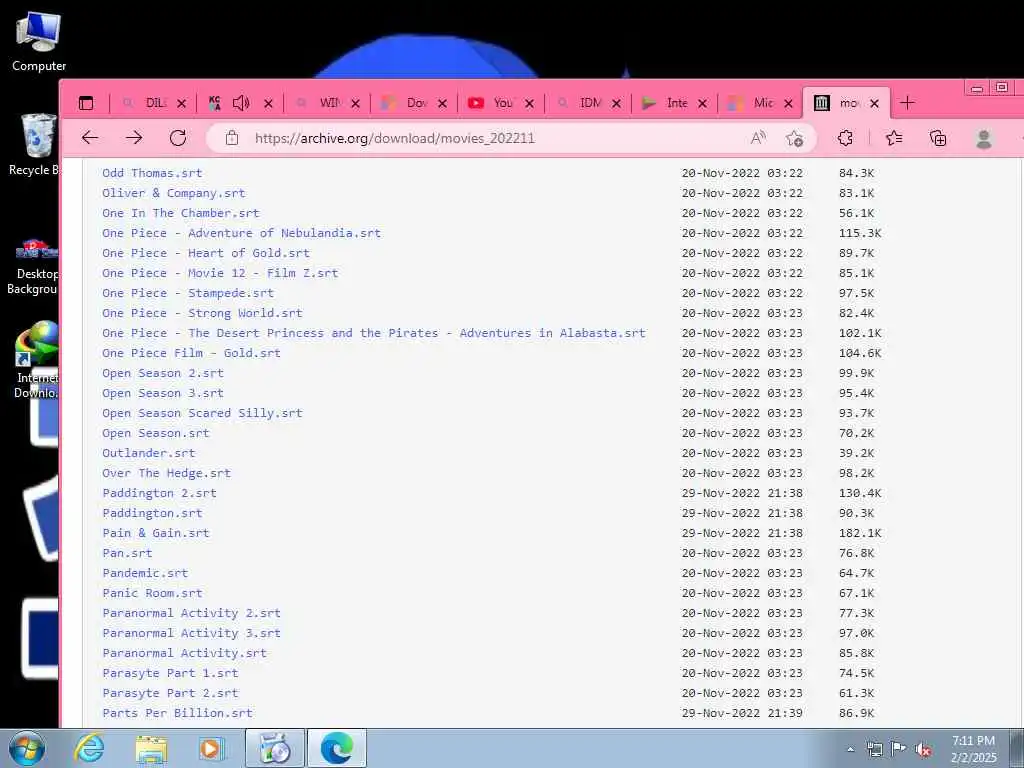Open Parts Per Billion.srt link
The height and width of the screenshot is (768, 1024).
coord(177,713)
